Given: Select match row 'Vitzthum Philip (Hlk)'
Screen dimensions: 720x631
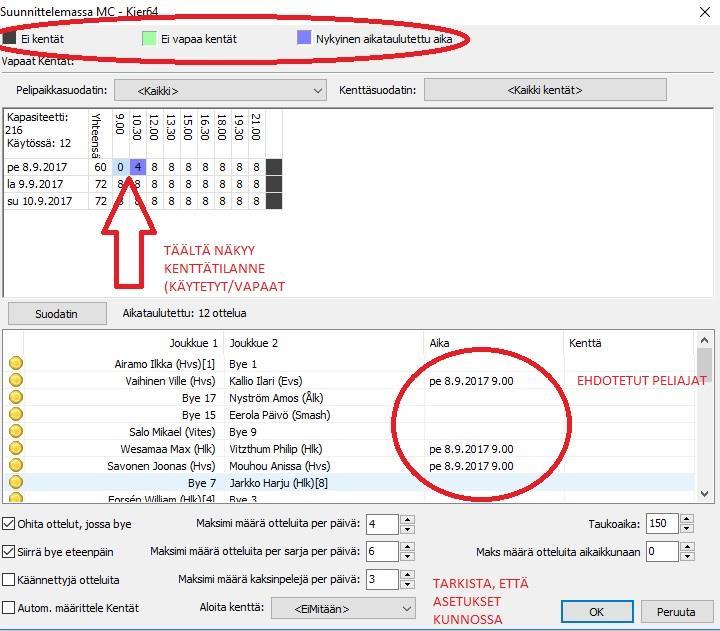Looking at the screenshot, I should point(276,449).
